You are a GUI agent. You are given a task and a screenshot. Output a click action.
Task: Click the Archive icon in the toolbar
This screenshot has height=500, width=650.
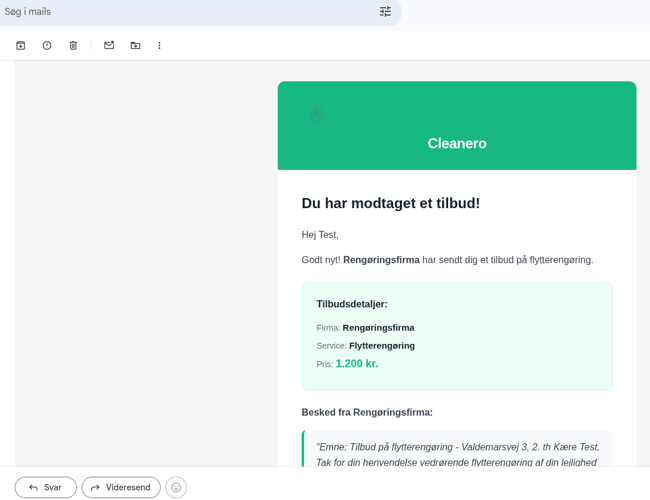pos(20,45)
